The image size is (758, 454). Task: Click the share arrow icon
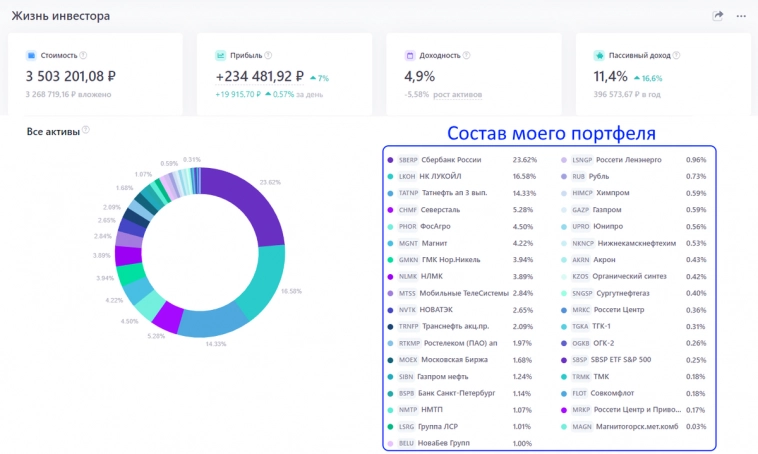717,16
